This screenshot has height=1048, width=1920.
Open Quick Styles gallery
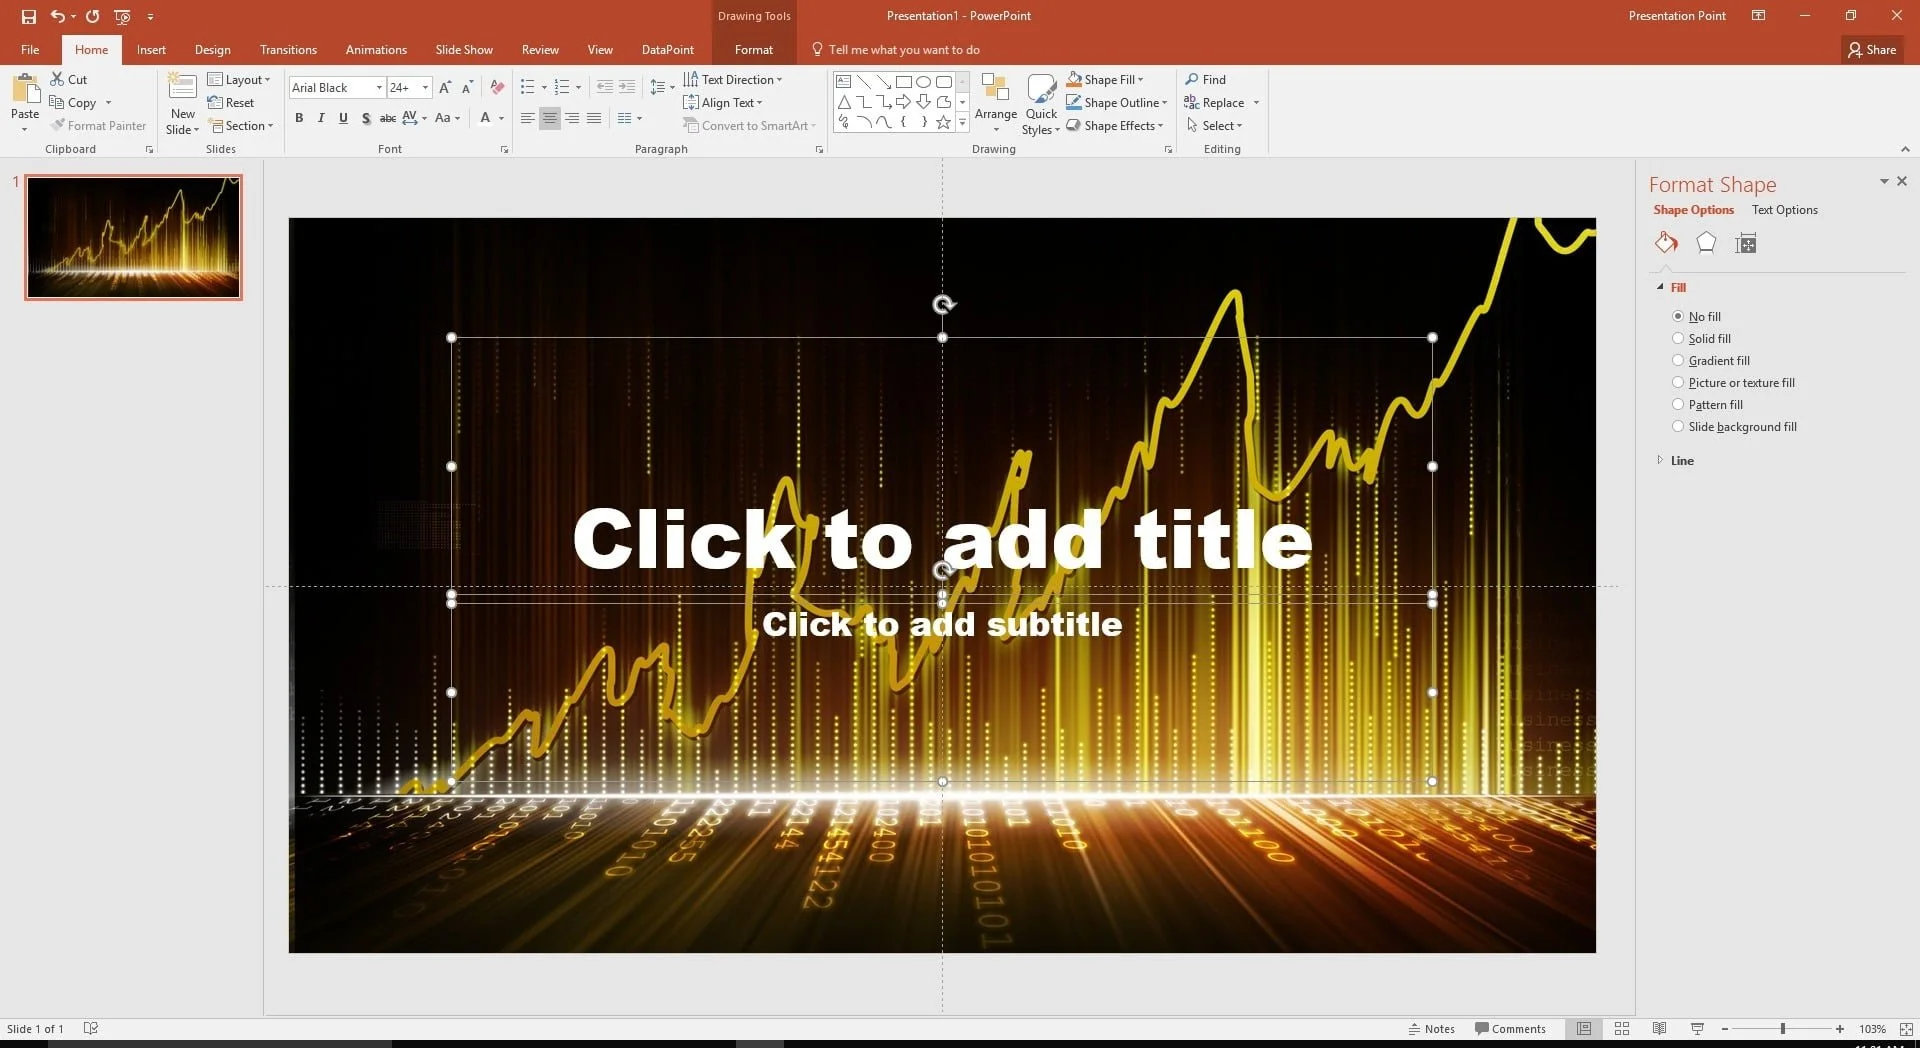1040,104
